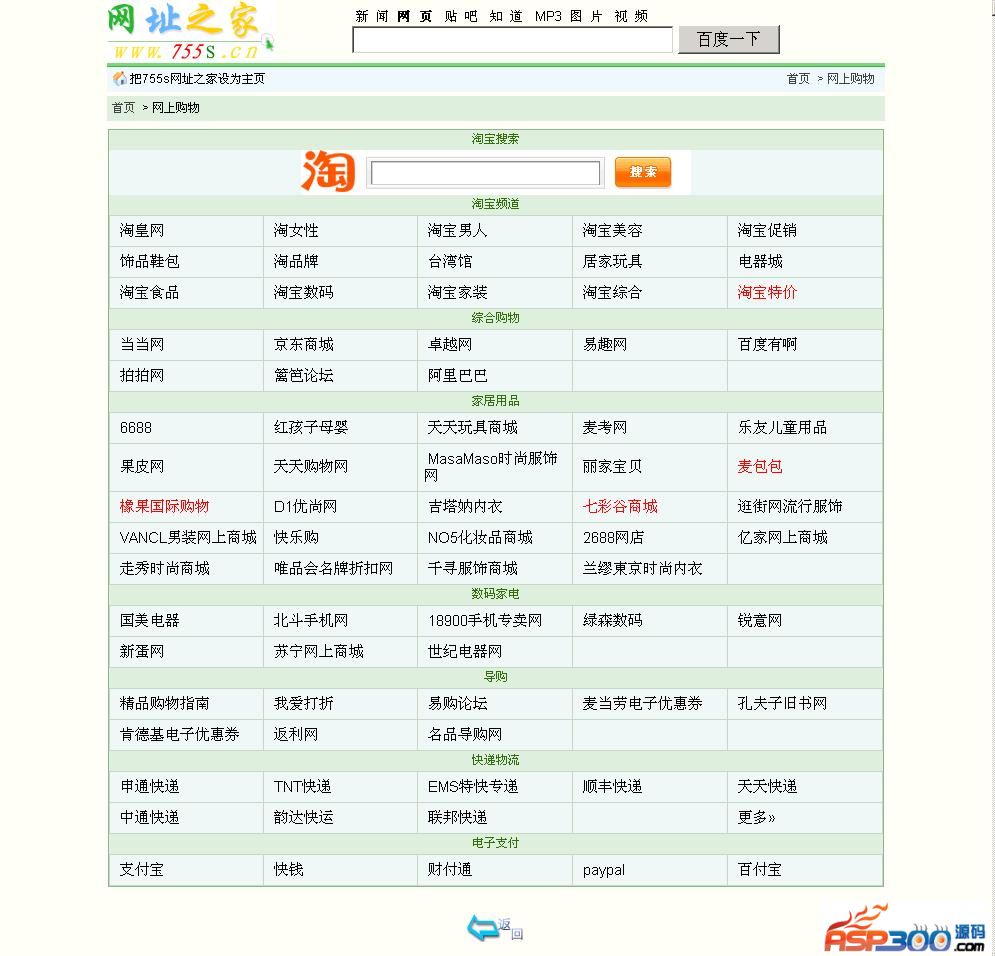Image resolution: width=995 pixels, height=956 pixels.
Task: Select the MP3 search tab
Action: pyautogui.click(x=548, y=16)
